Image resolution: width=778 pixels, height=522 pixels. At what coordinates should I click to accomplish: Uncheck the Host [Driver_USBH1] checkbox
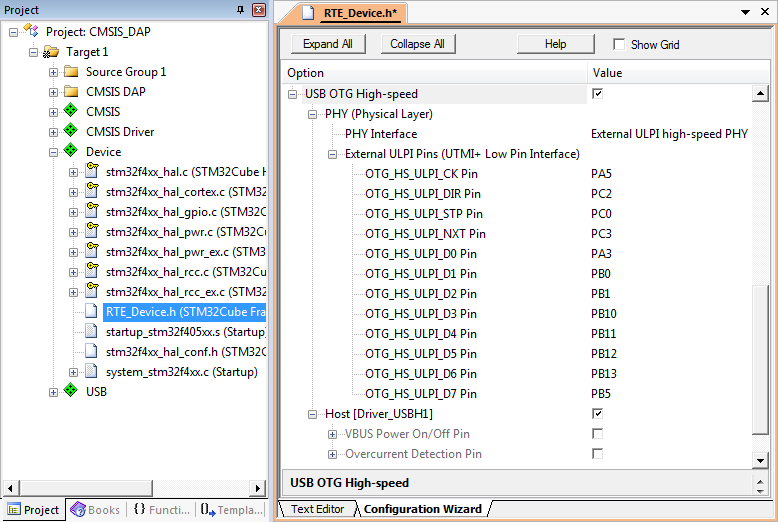[x=598, y=413]
